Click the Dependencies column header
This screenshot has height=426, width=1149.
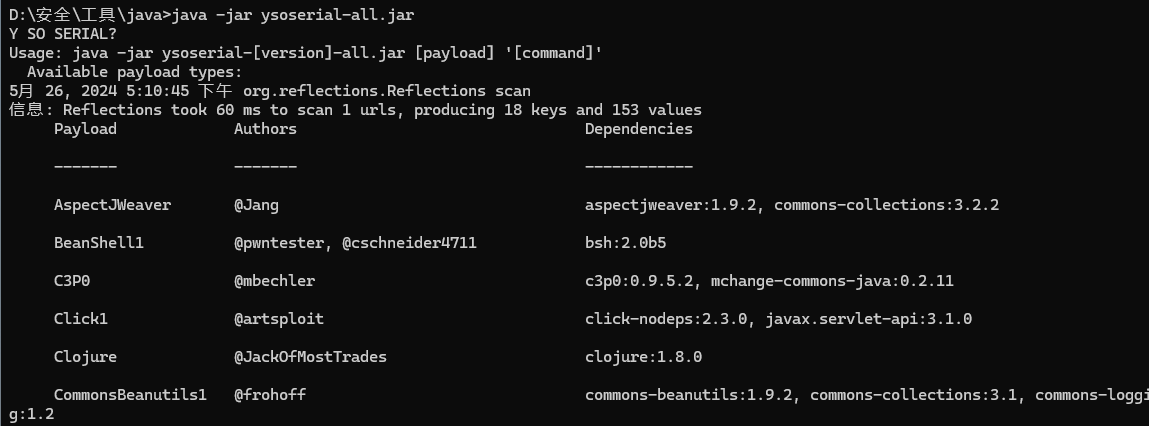click(638, 129)
